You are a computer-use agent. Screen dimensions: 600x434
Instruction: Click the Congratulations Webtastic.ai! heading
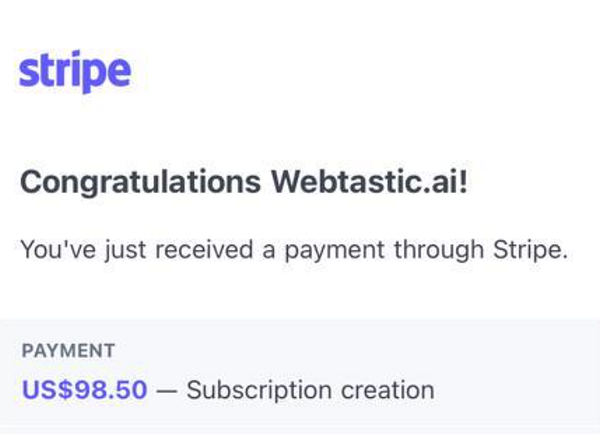tap(244, 182)
